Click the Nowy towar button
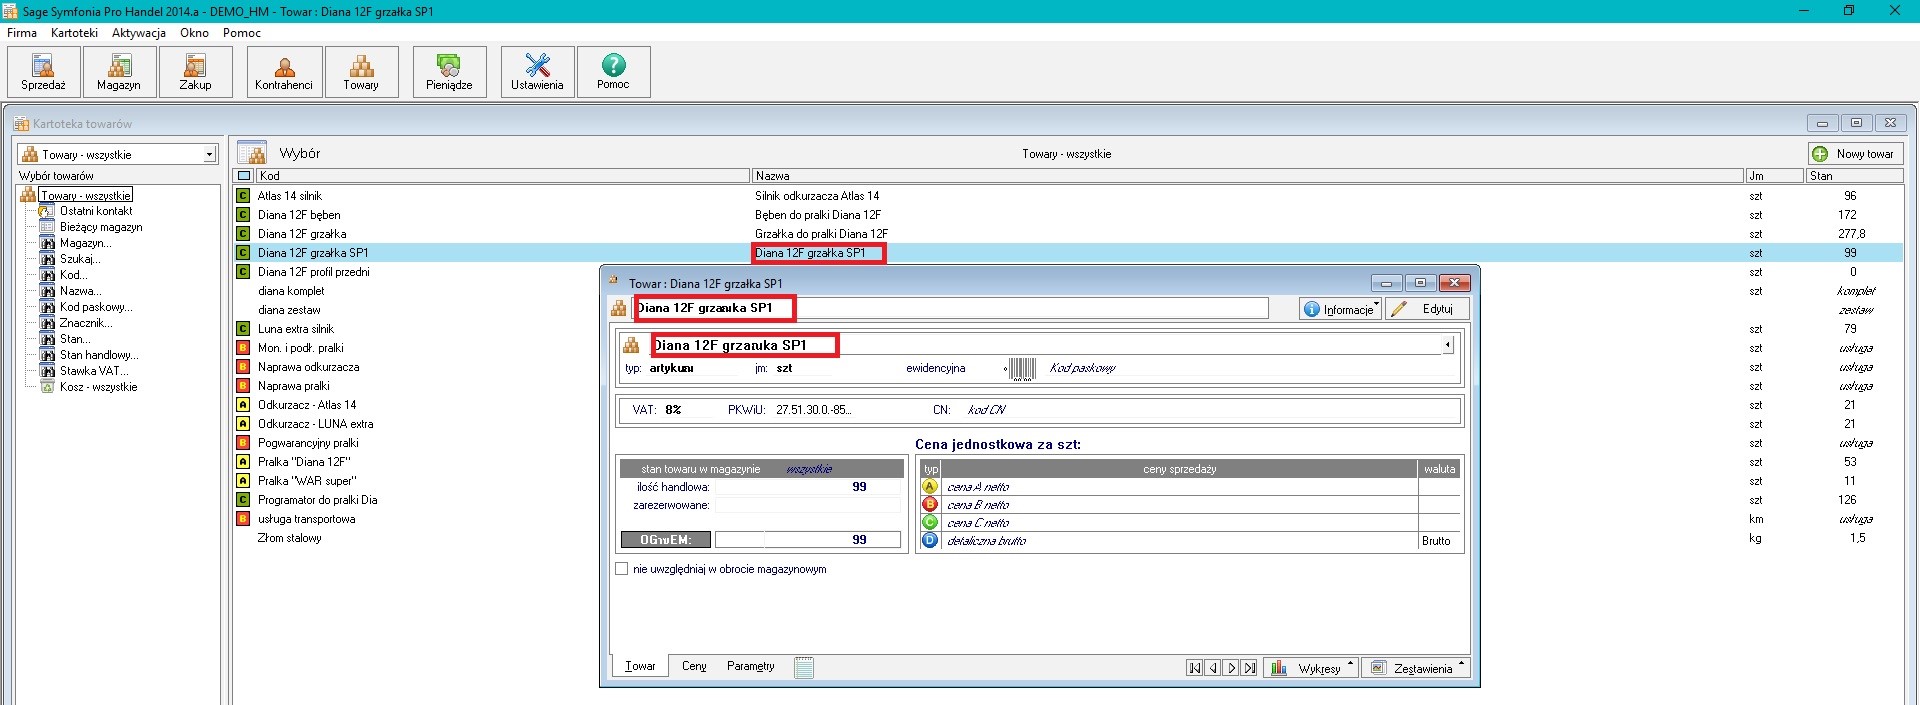The height and width of the screenshot is (705, 1920). (1855, 154)
